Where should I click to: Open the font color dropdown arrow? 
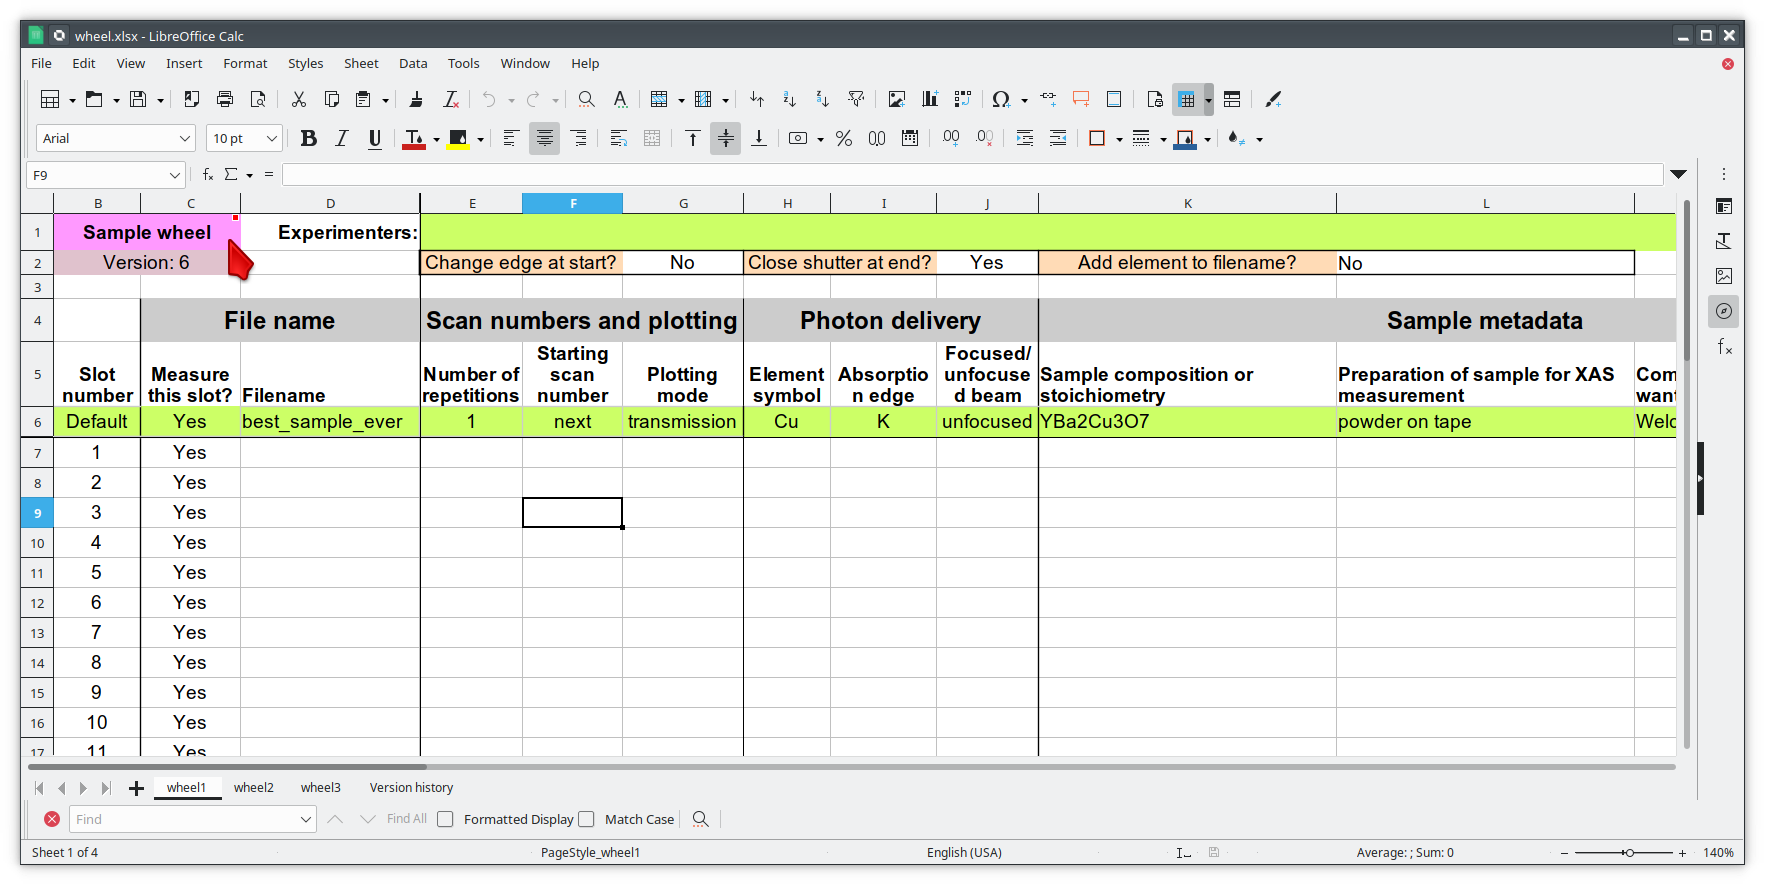(436, 139)
